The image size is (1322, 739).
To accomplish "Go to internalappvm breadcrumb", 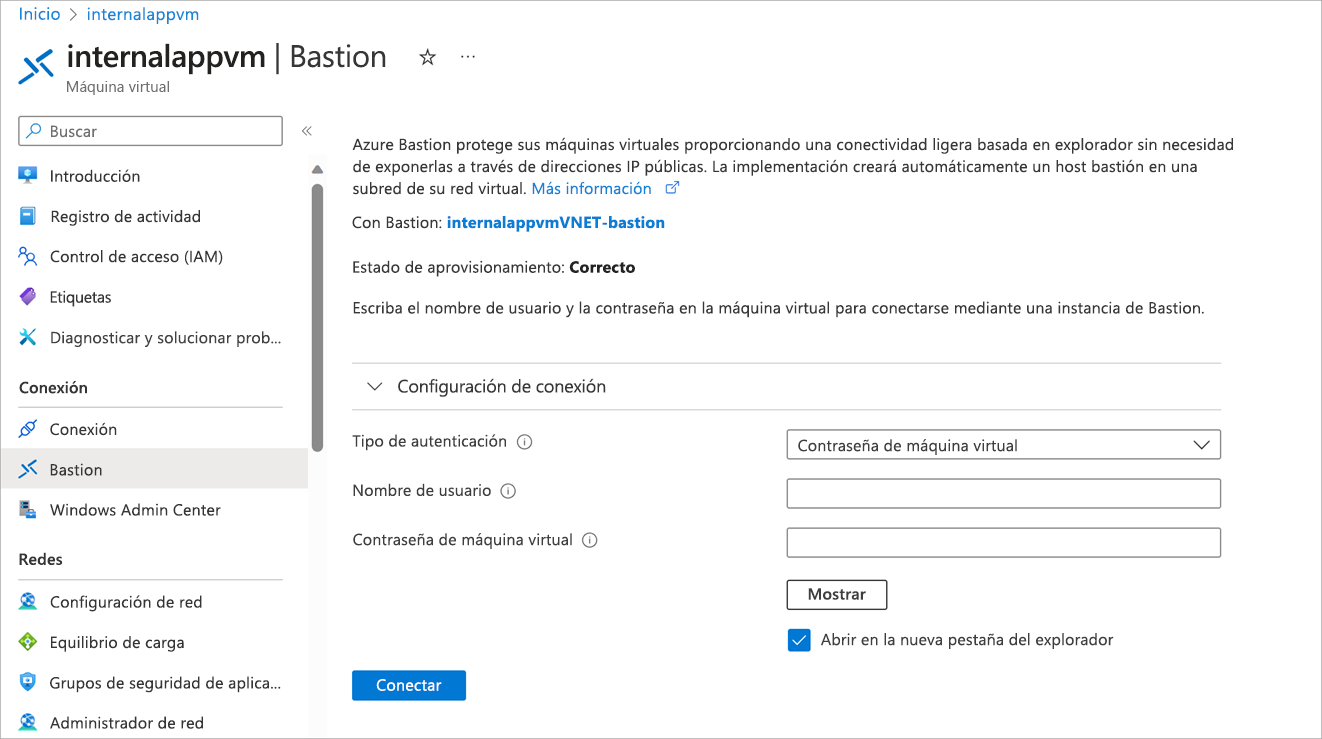I will [x=143, y=14].
